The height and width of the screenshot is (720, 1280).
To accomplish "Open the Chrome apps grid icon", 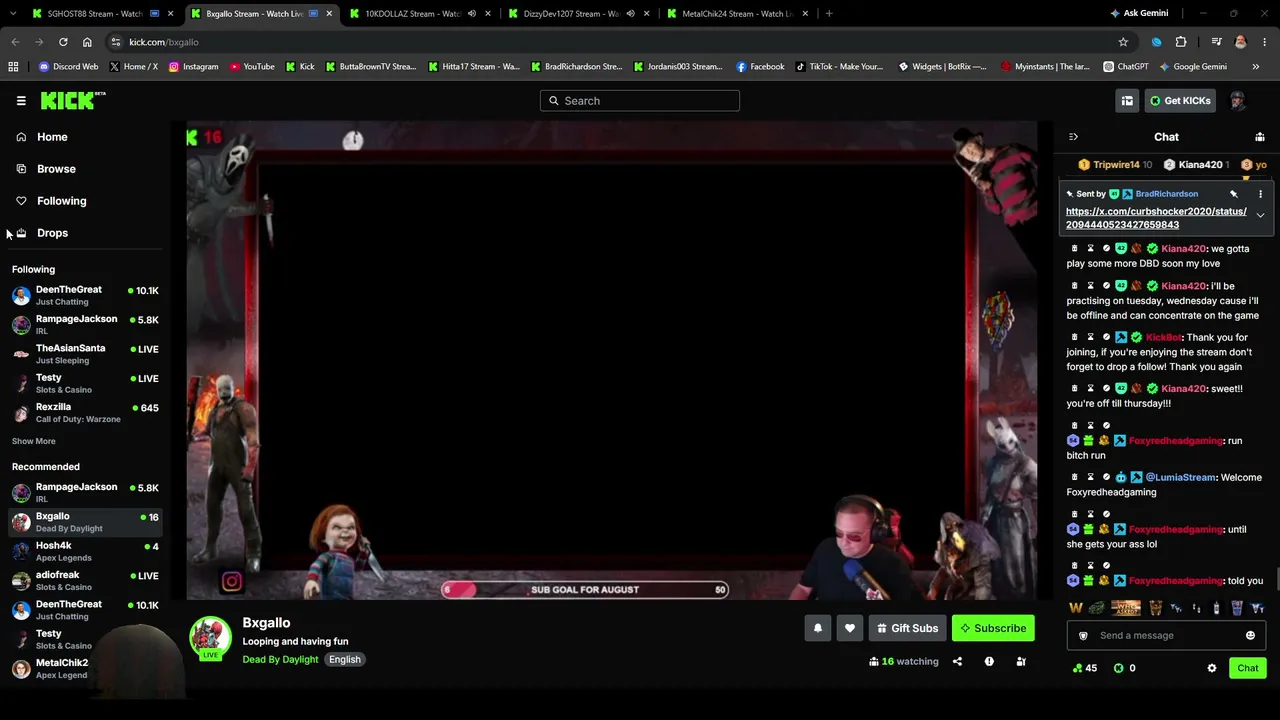I will coord(13,67).
